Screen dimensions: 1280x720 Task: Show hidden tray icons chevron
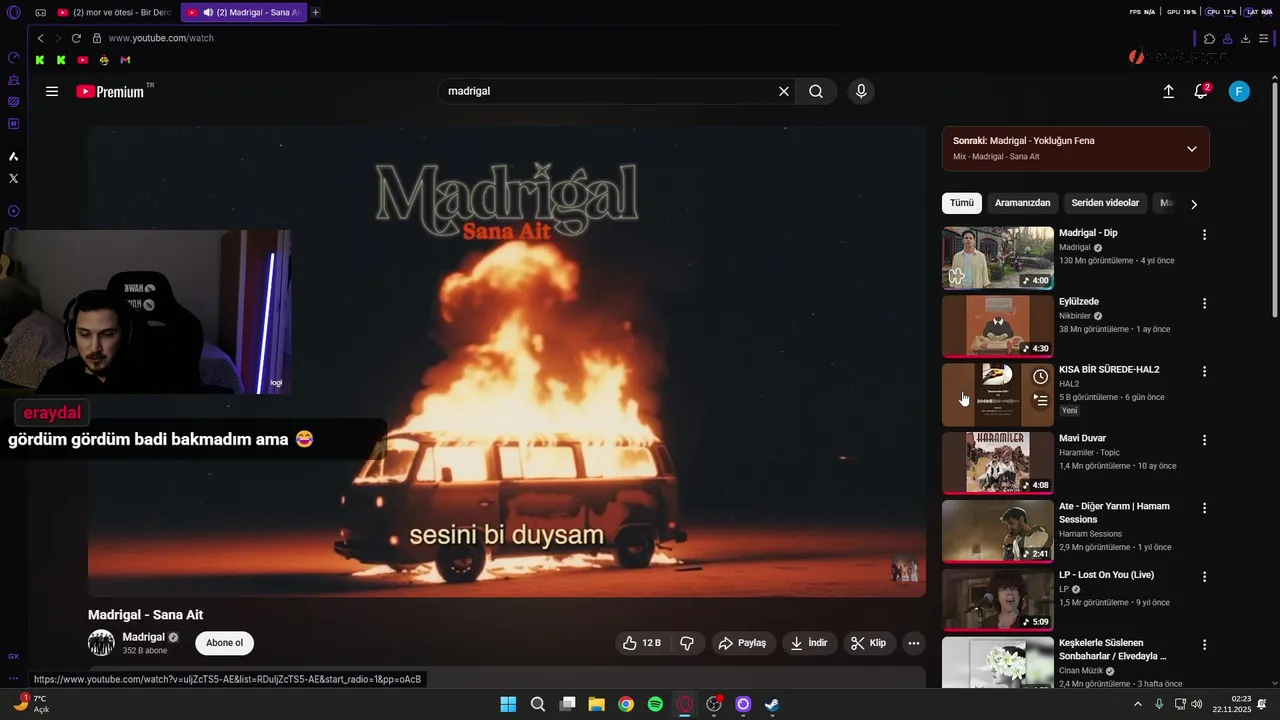pos(1138,704)
